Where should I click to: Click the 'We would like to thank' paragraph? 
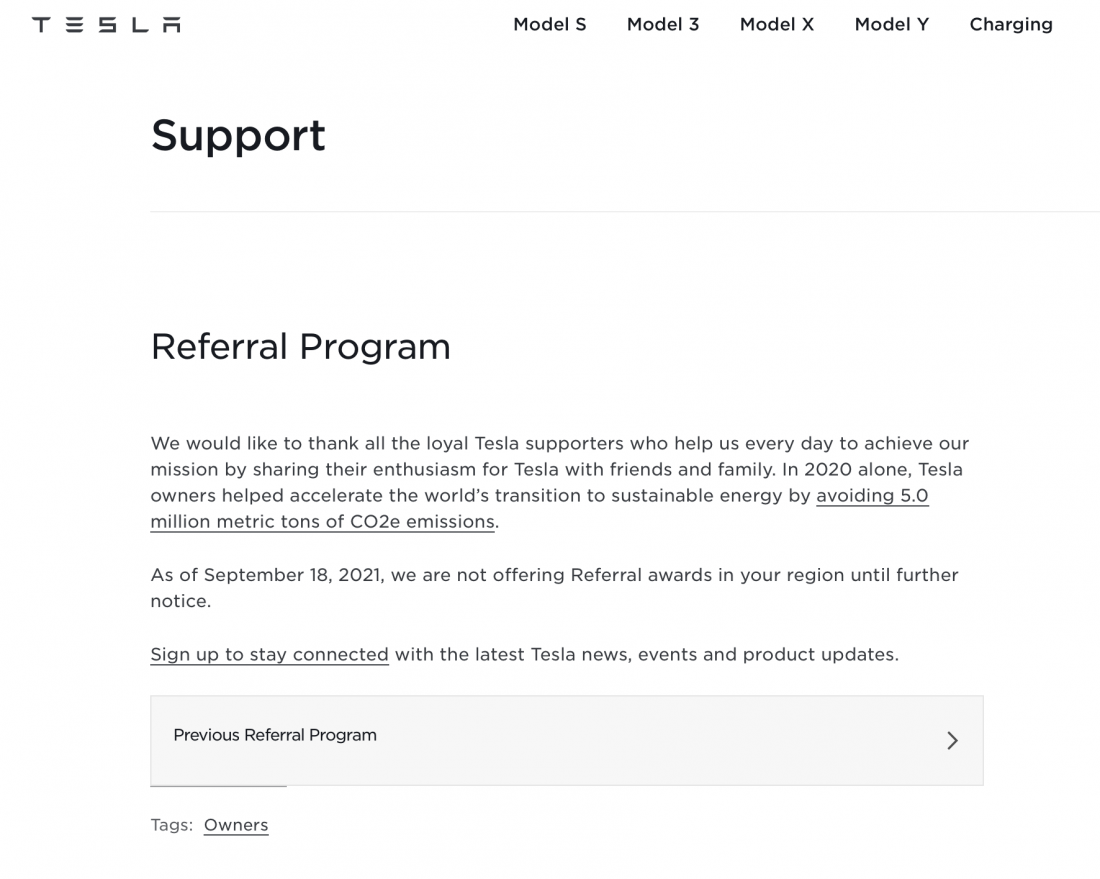pos(559,444)
